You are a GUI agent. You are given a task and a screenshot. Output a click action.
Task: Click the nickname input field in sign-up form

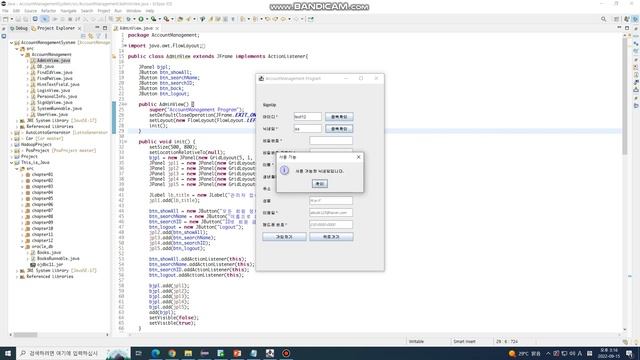[x=307, y=129]
